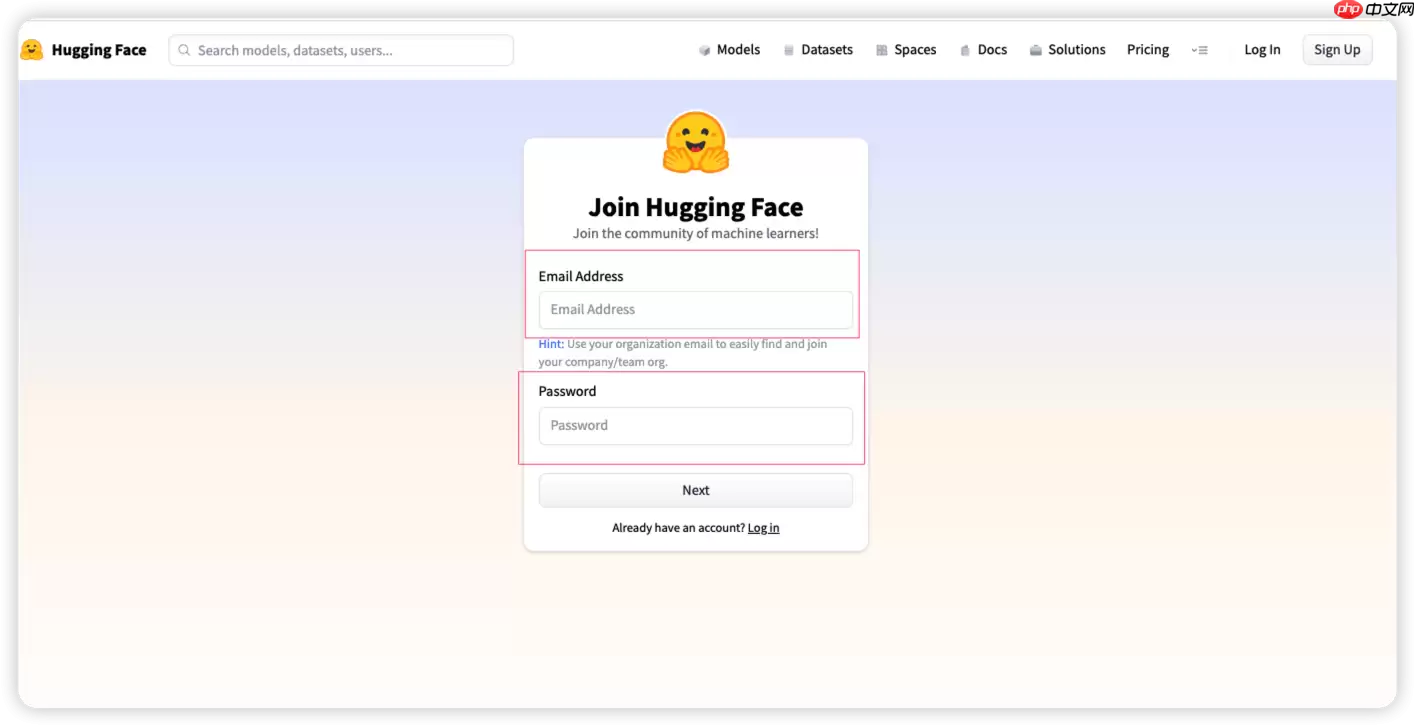1415x726 pixels.
Task: Click into the Password field
Action: [695, 426]
